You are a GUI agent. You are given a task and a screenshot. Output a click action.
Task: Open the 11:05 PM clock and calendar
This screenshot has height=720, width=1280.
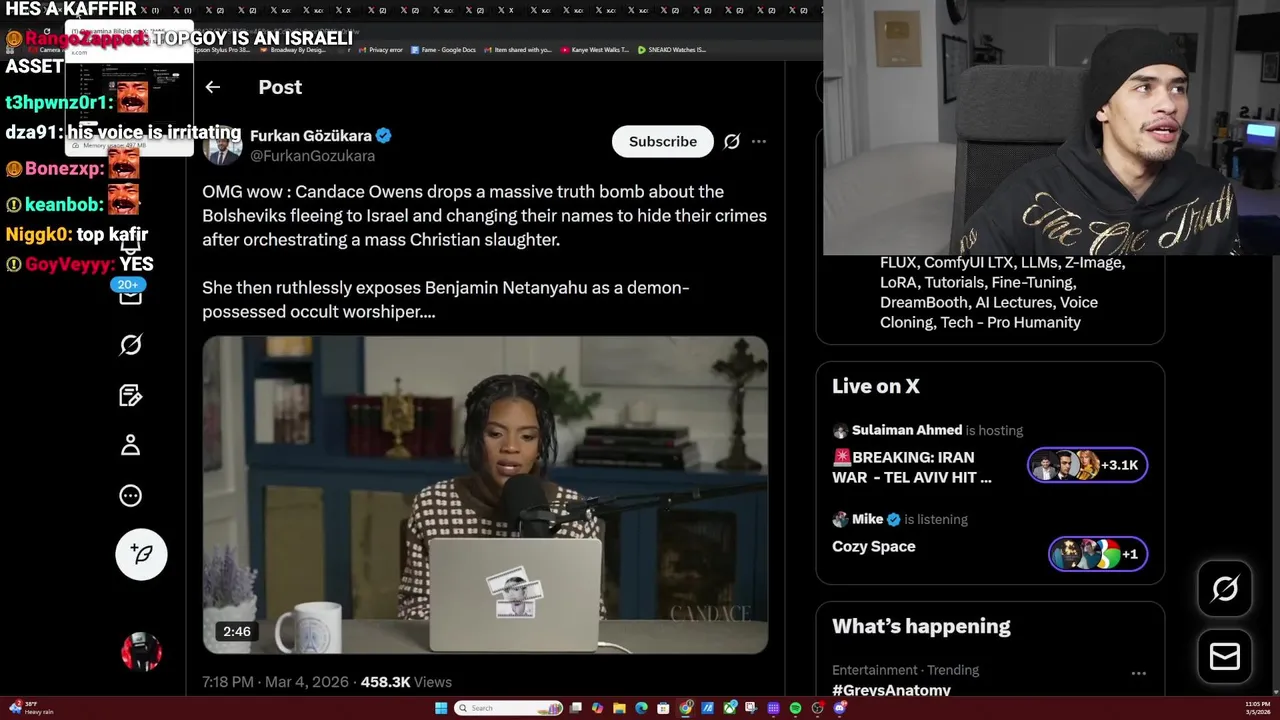[x=1257, y=708]
